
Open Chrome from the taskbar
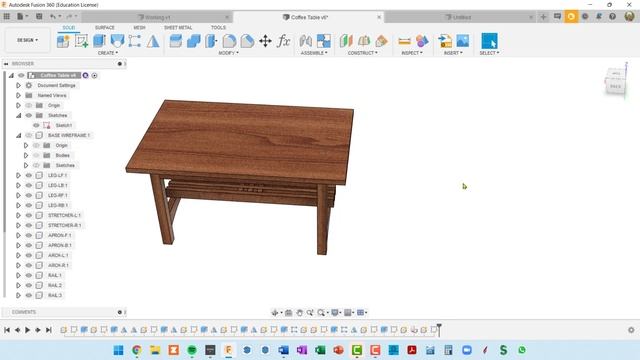[137, 350]
